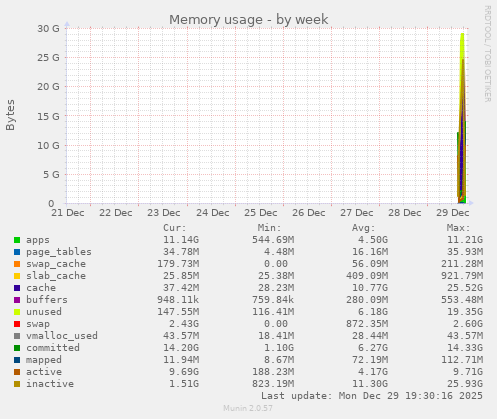The image size is (497, 419).
Task: Click the swap current value 2.43G
Action: click(x=184, y=324)
